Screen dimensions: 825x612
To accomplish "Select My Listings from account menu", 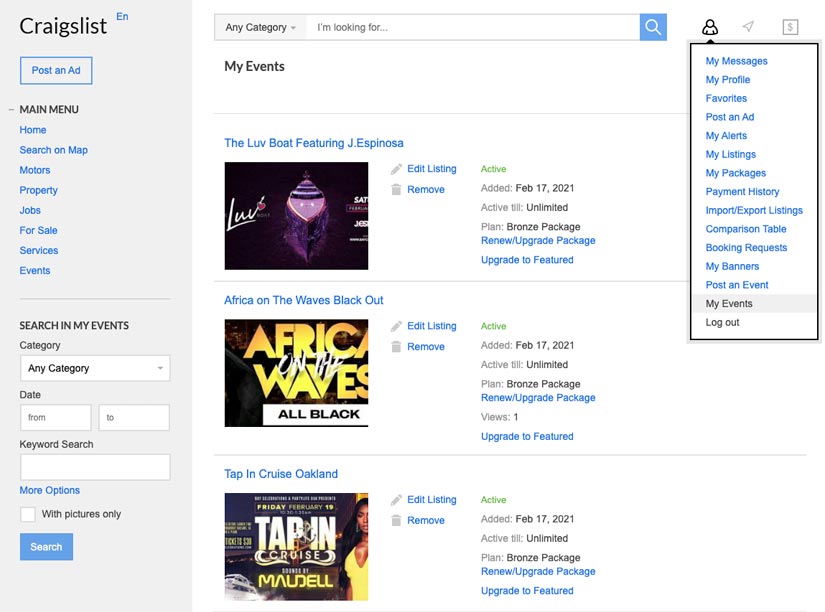I will point(730,154).
